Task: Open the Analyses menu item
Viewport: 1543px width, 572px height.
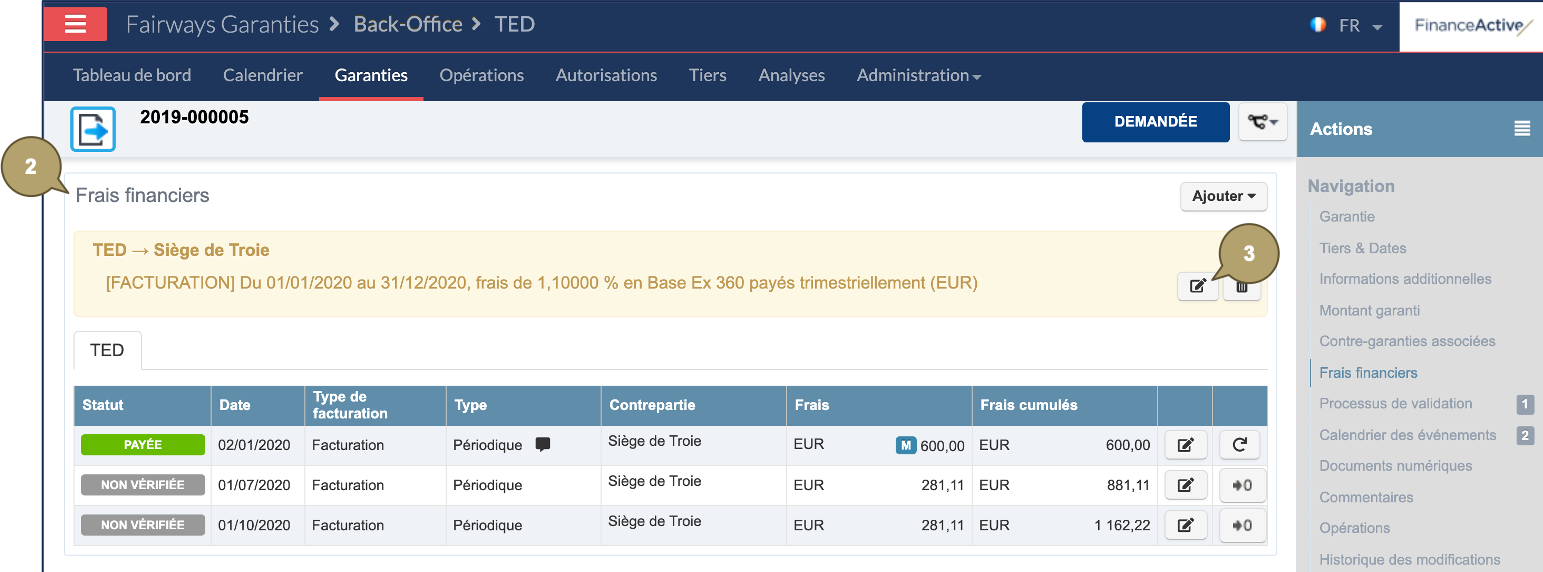Action: (x=792, y=75)
